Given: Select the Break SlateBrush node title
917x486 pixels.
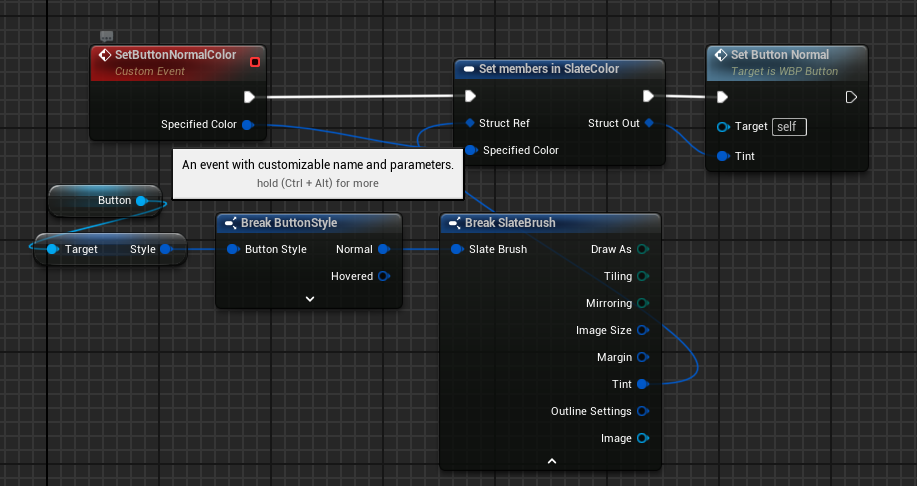Looking at the screenshot, I should pyautogui.click(x=510, y=223).
